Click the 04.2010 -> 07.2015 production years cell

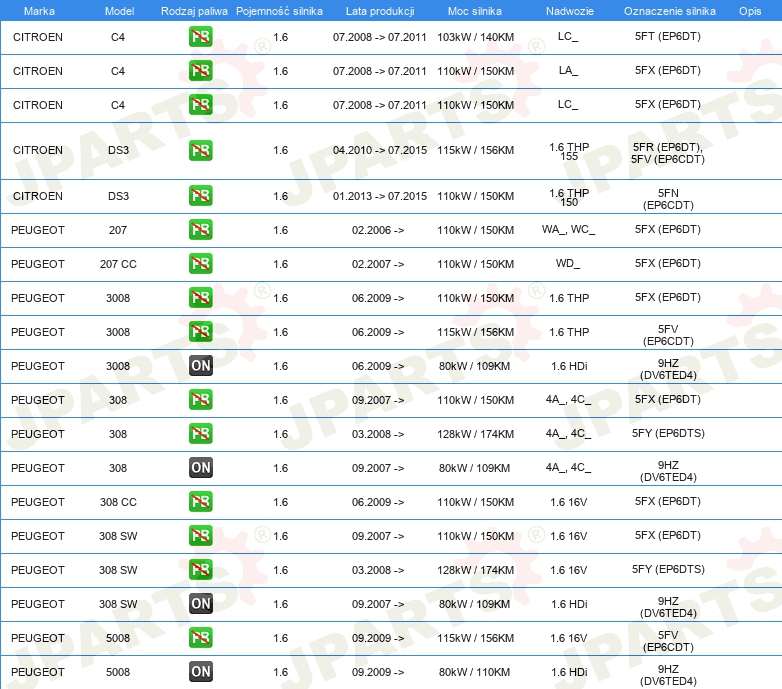380,150
